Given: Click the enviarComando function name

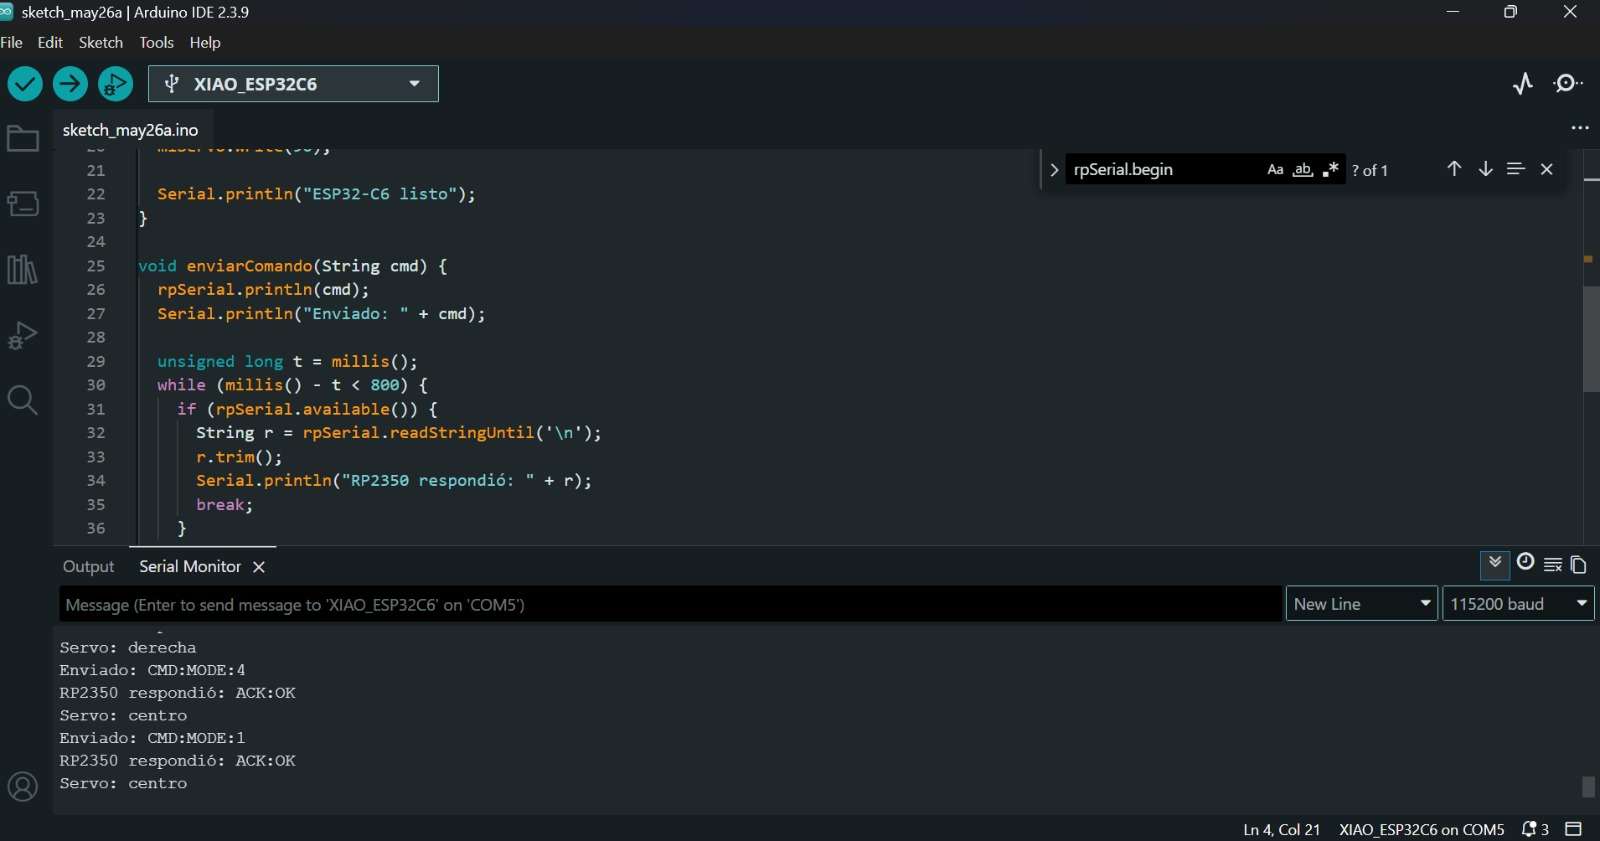Looking at the screenshot, I should pyautogui.click(x=250, y=266).
